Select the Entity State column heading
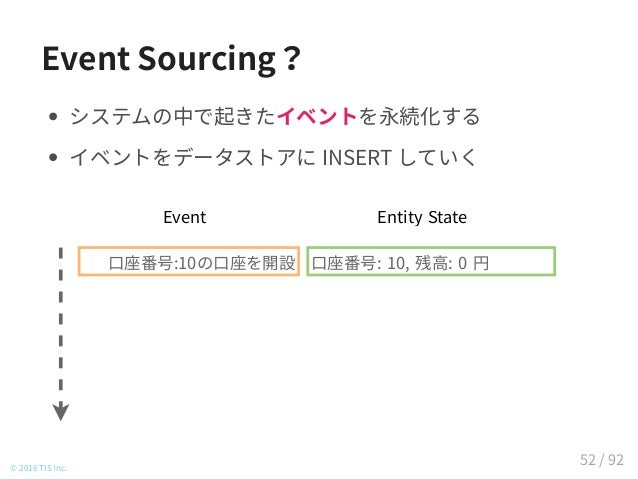This screenshot has width=638, height=479. click(422, 217)
